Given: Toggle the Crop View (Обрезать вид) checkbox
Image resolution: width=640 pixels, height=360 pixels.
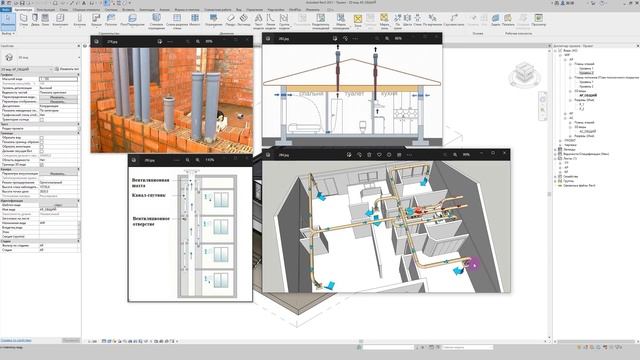Looking at the screenshot, I should click(x=42, y=138).
